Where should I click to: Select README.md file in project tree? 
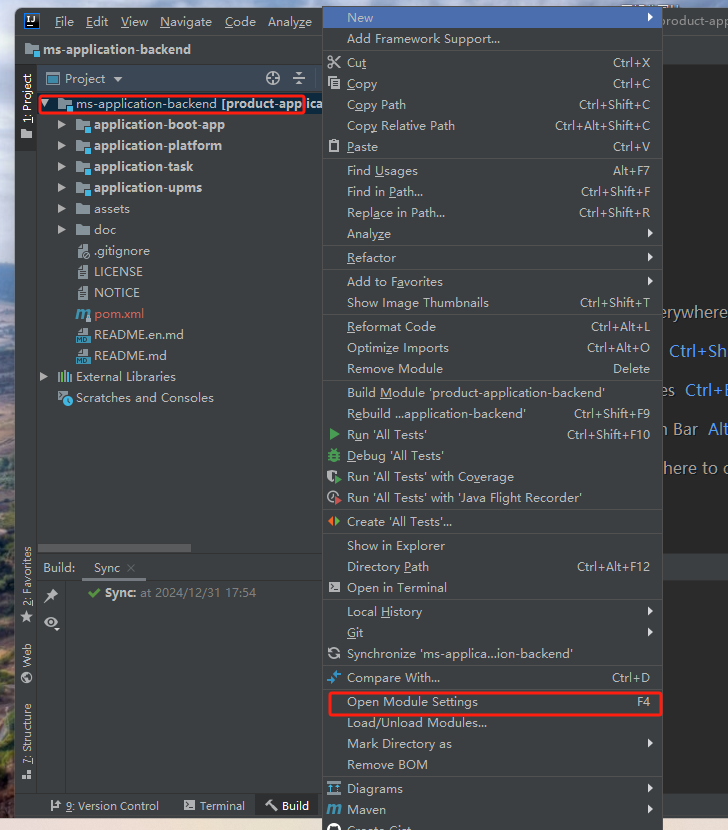[x=130, y=356]
